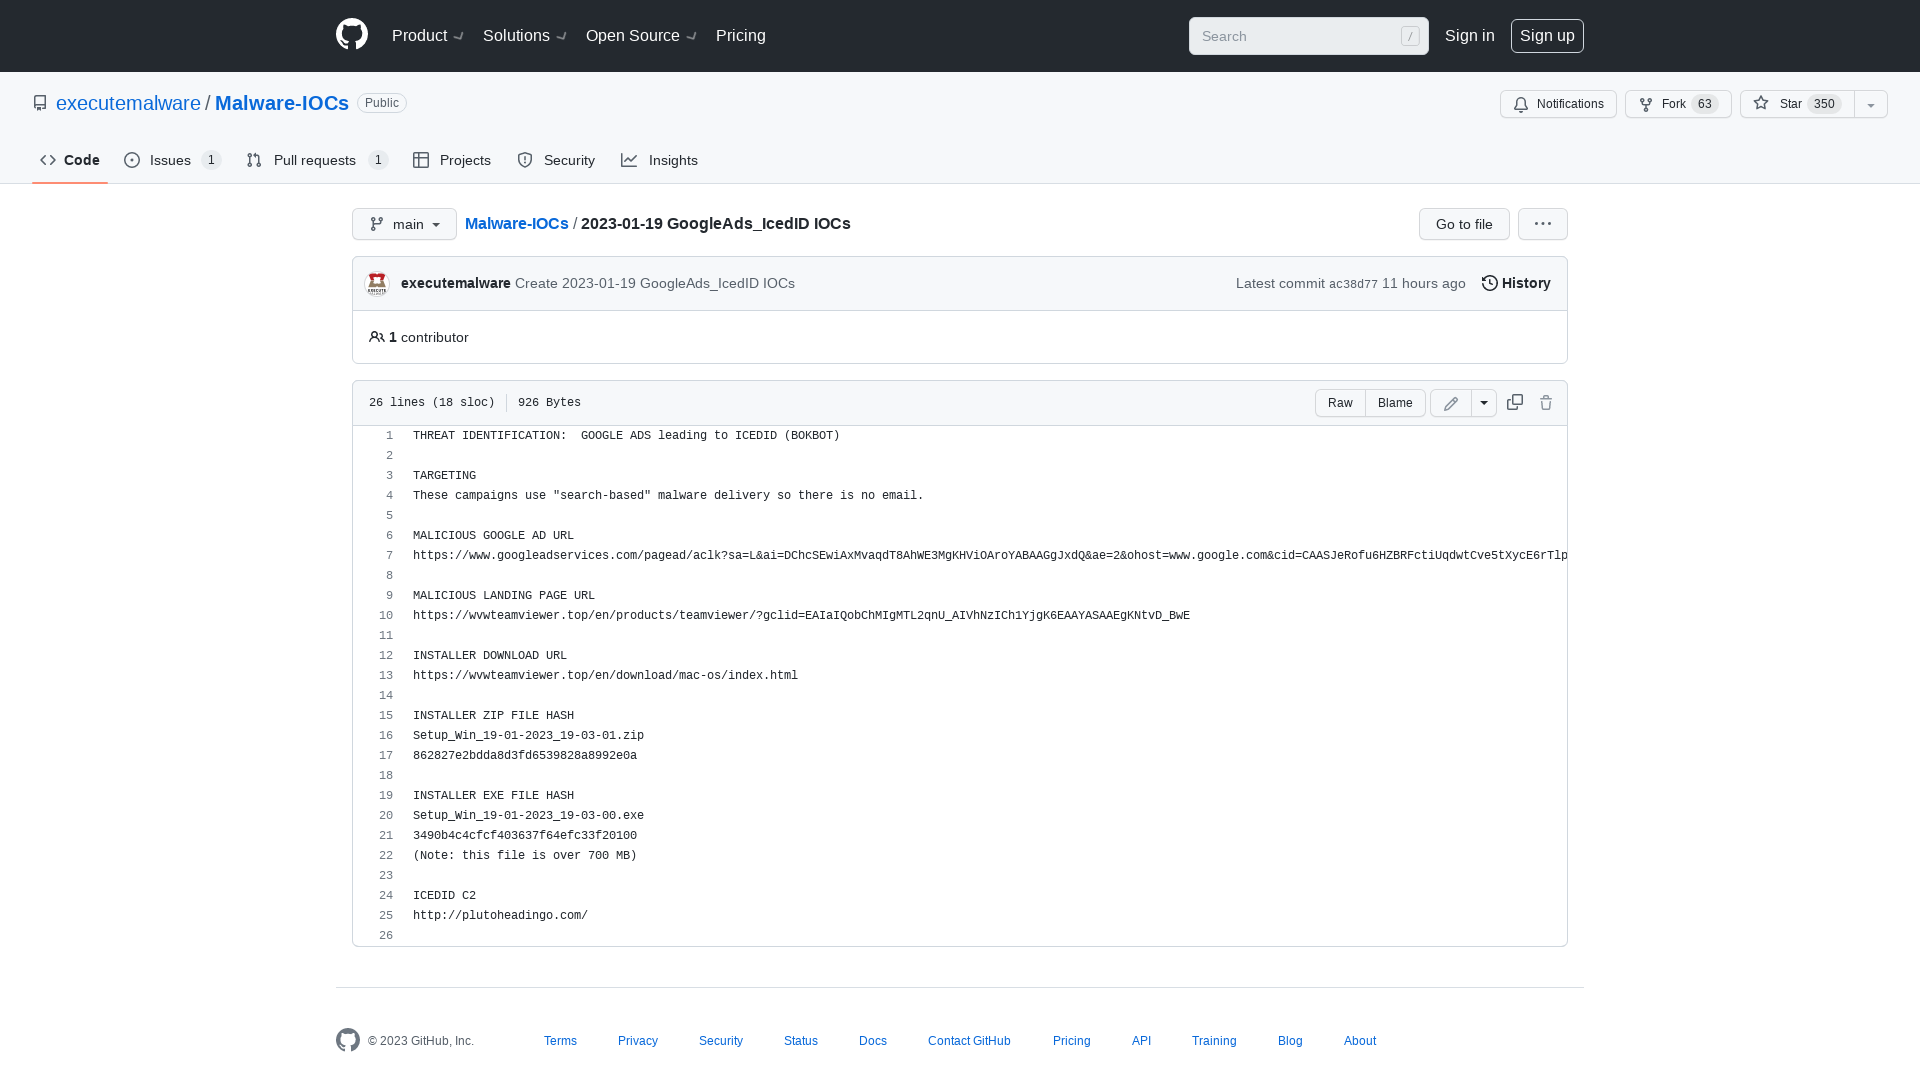Viewport: 1920px width, 1080px height.
Task: Select line number 10
Action: click(386, 616)
